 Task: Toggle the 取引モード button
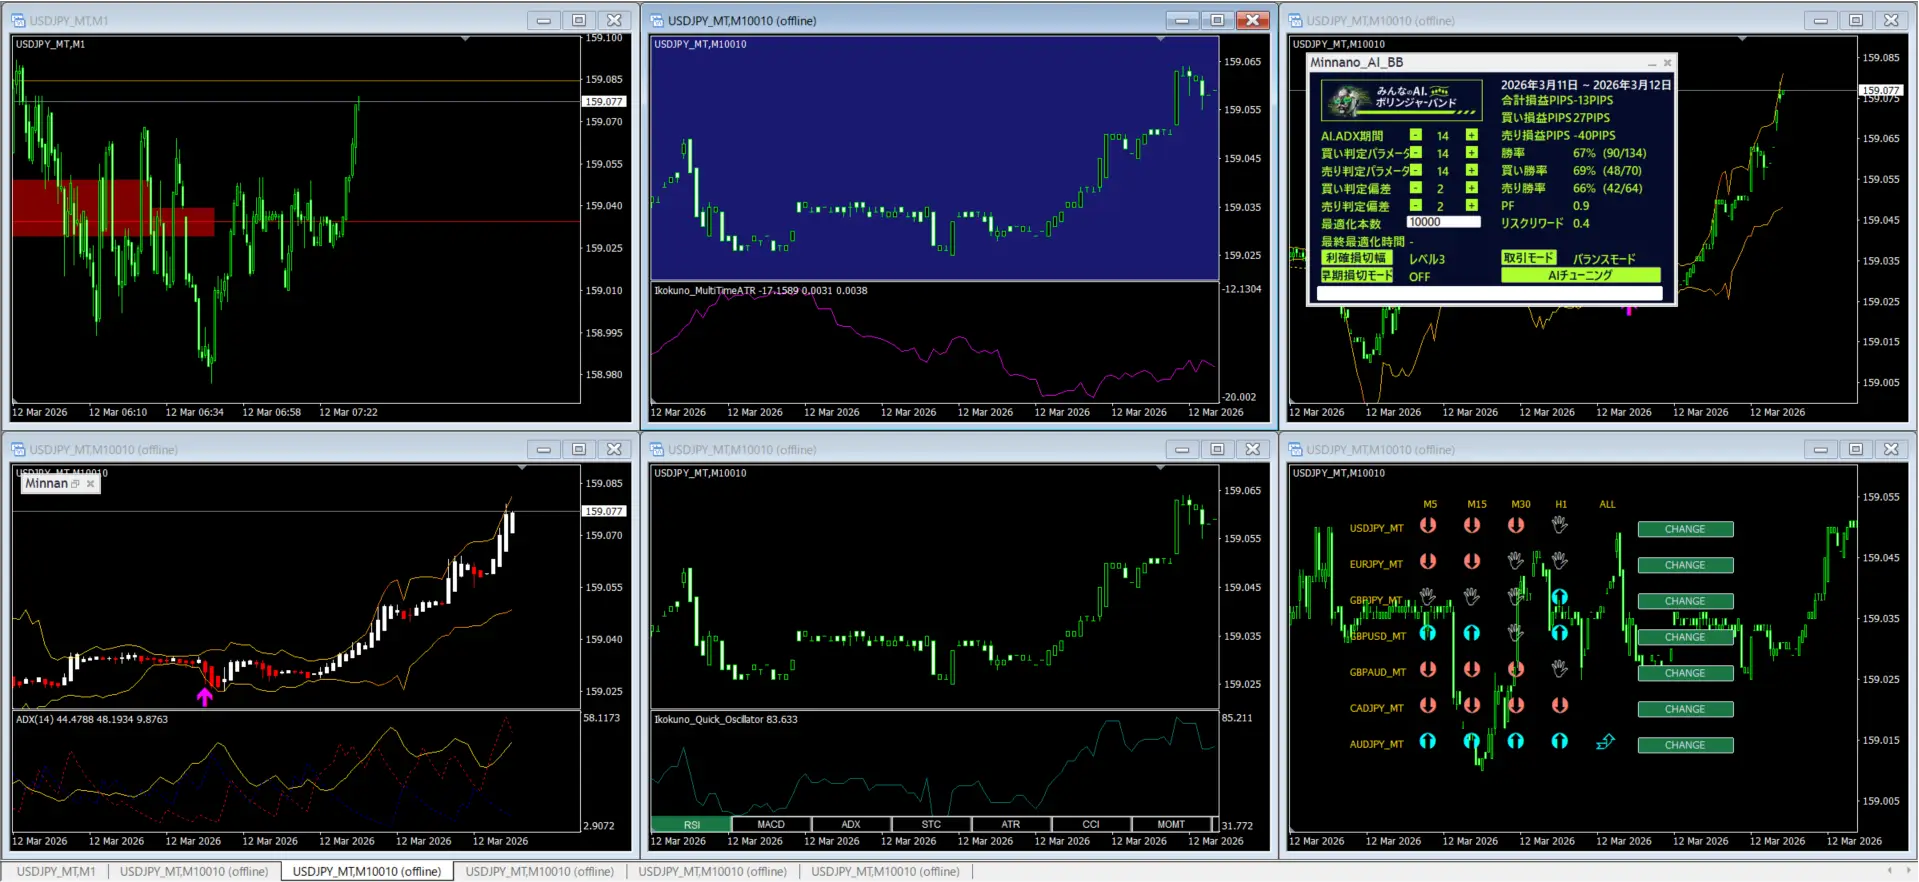click(1528, 258)
